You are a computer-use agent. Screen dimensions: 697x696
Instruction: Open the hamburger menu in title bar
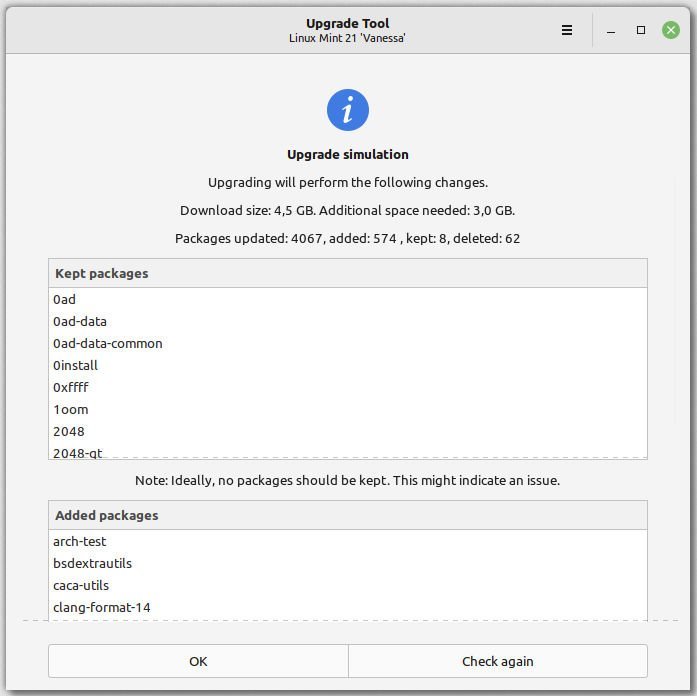coord(567,30)
